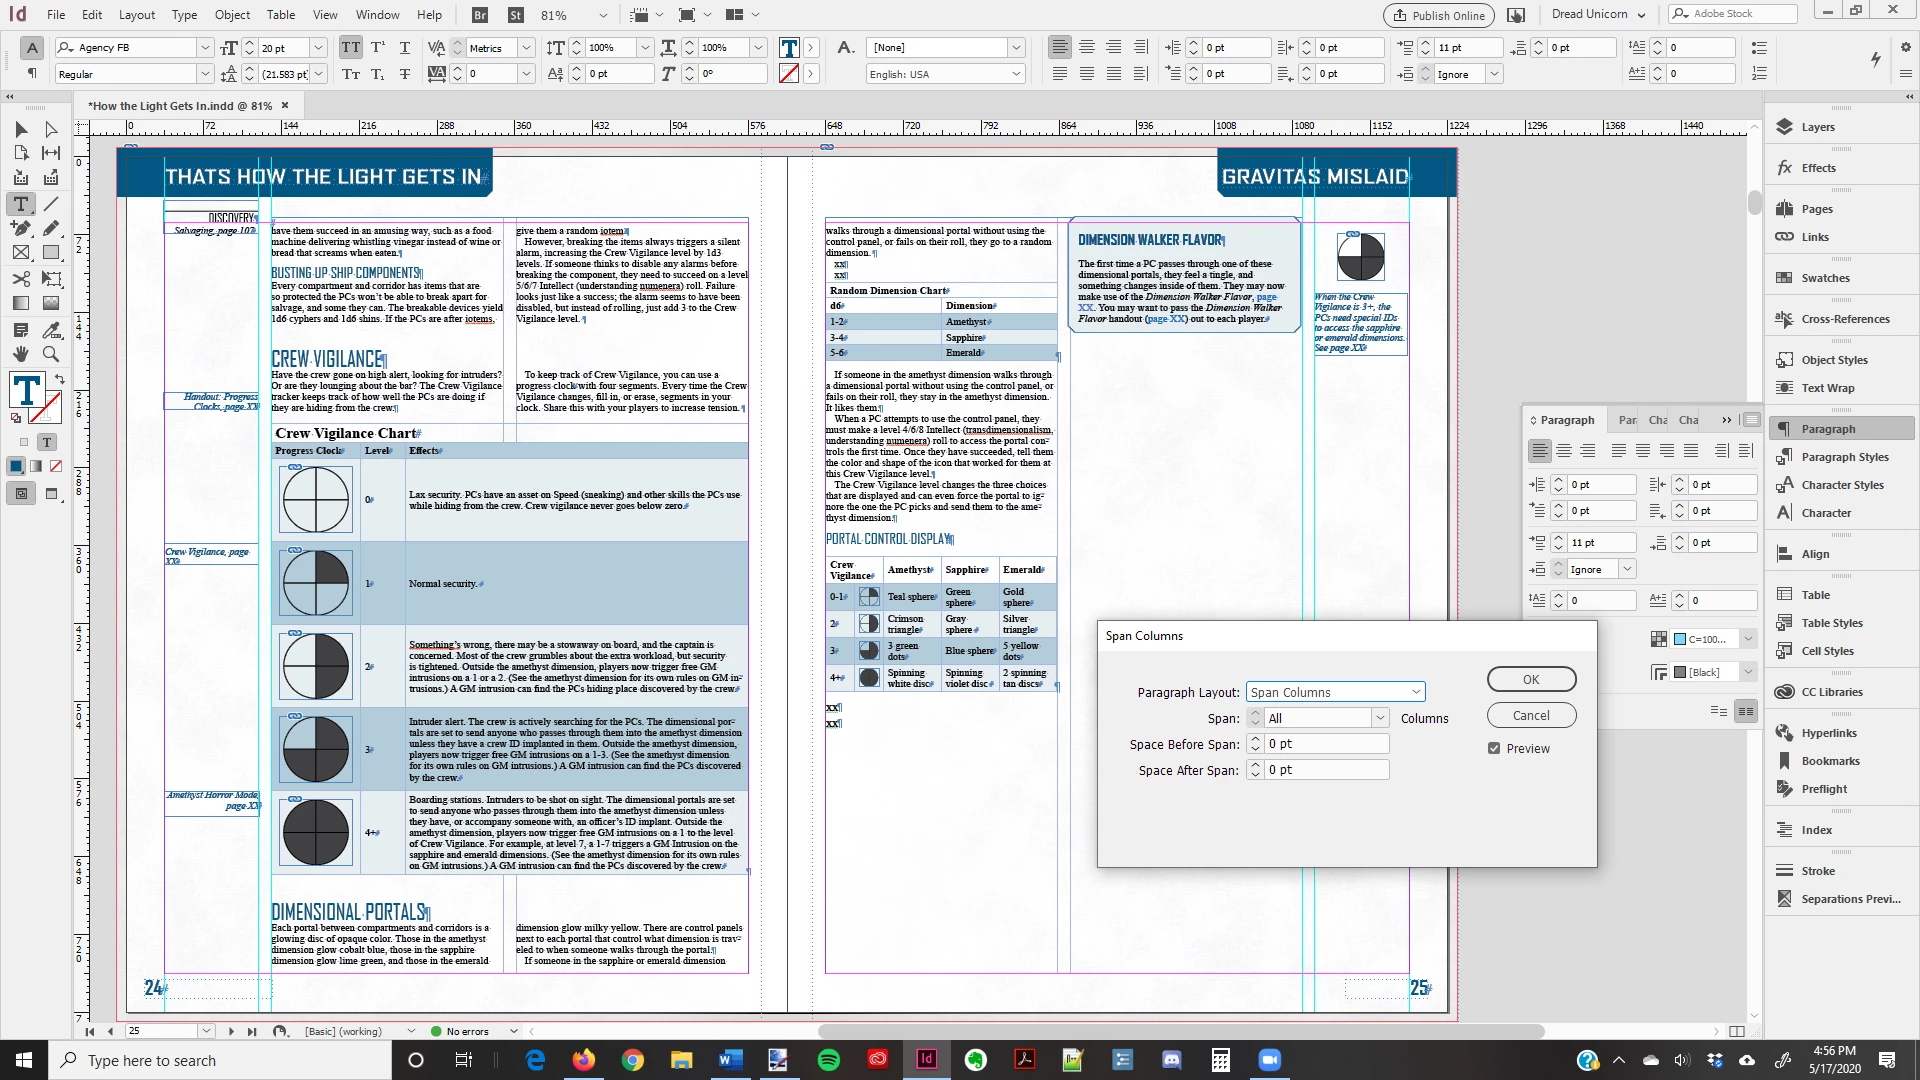
Task: Open the font family dropdown Agency FB
Action: coord(205,47)
